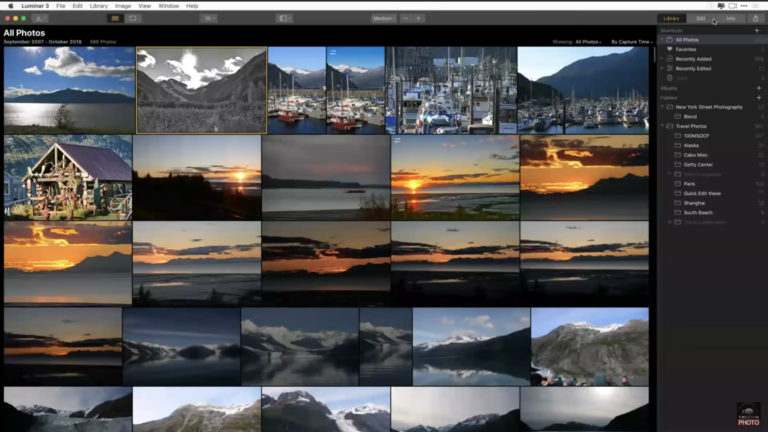Open the Shanghai folder
Viewport: 768px width, 432px height.
point(712,203)
